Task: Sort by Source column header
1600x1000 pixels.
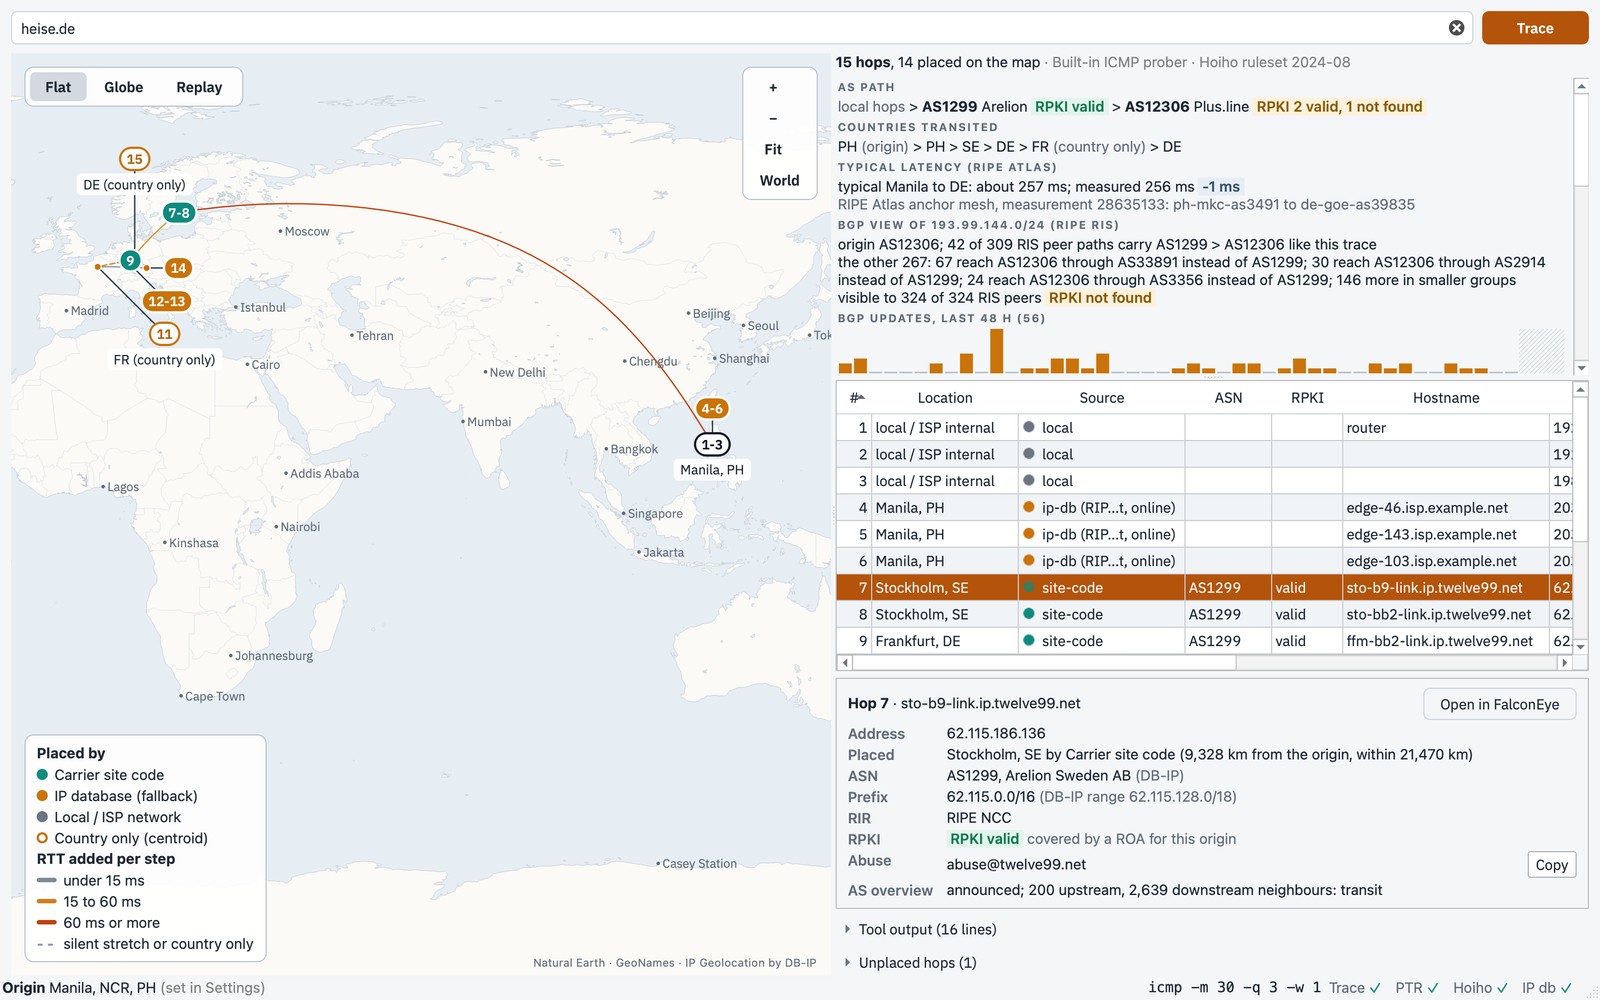Action: coord(1102,397)
